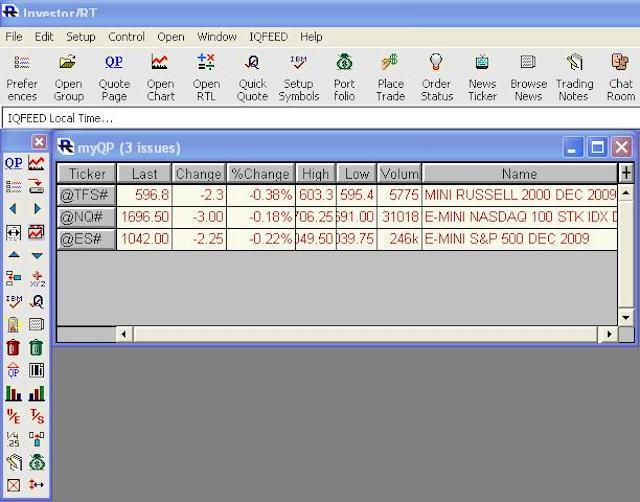Open the File menu
Screen dimensions: 640x502
(x=14, y=37)
